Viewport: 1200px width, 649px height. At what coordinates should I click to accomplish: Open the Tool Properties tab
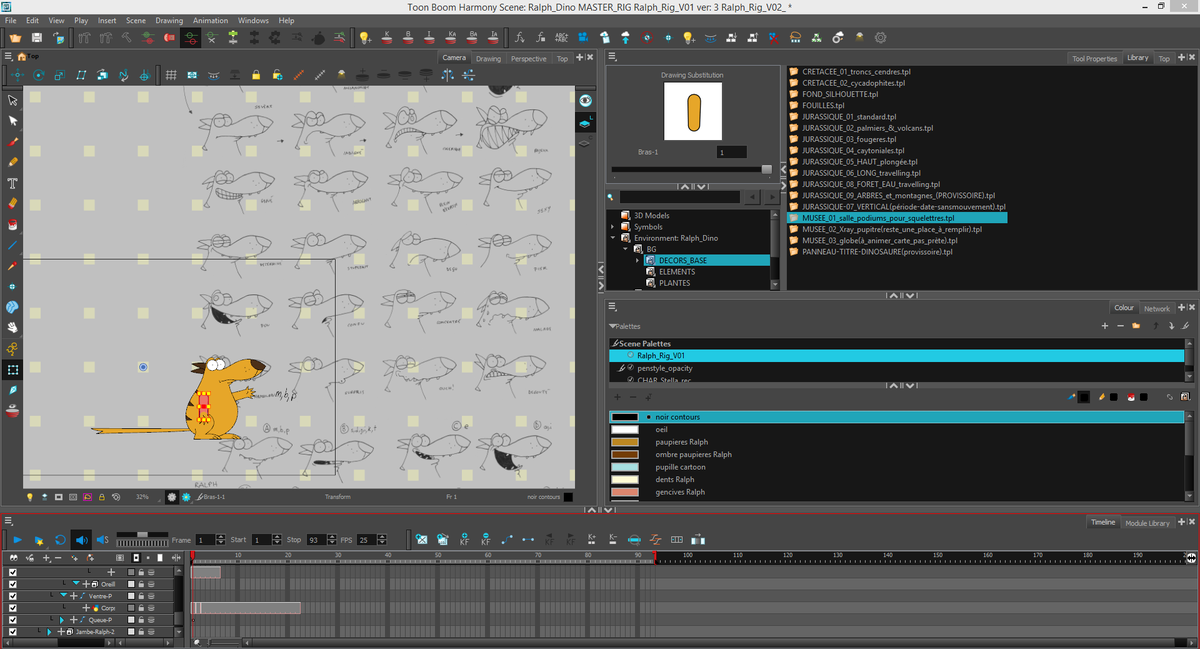1094,59
